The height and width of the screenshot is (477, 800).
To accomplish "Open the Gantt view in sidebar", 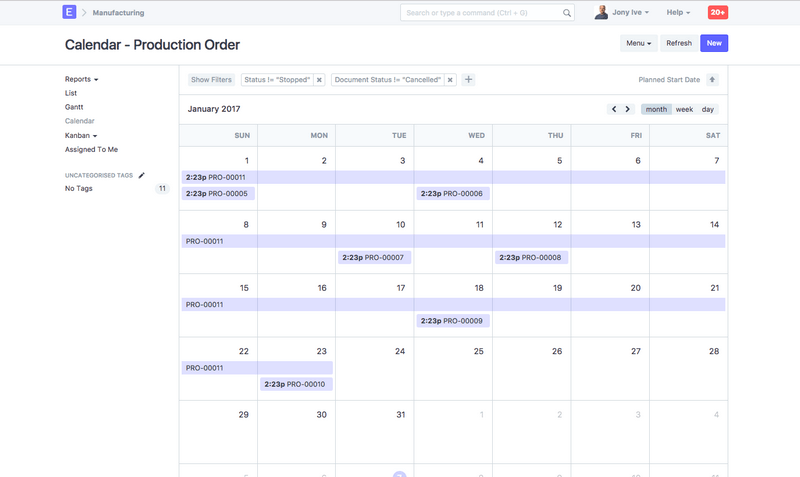I will pyautogui.click(x=74, y=106).
